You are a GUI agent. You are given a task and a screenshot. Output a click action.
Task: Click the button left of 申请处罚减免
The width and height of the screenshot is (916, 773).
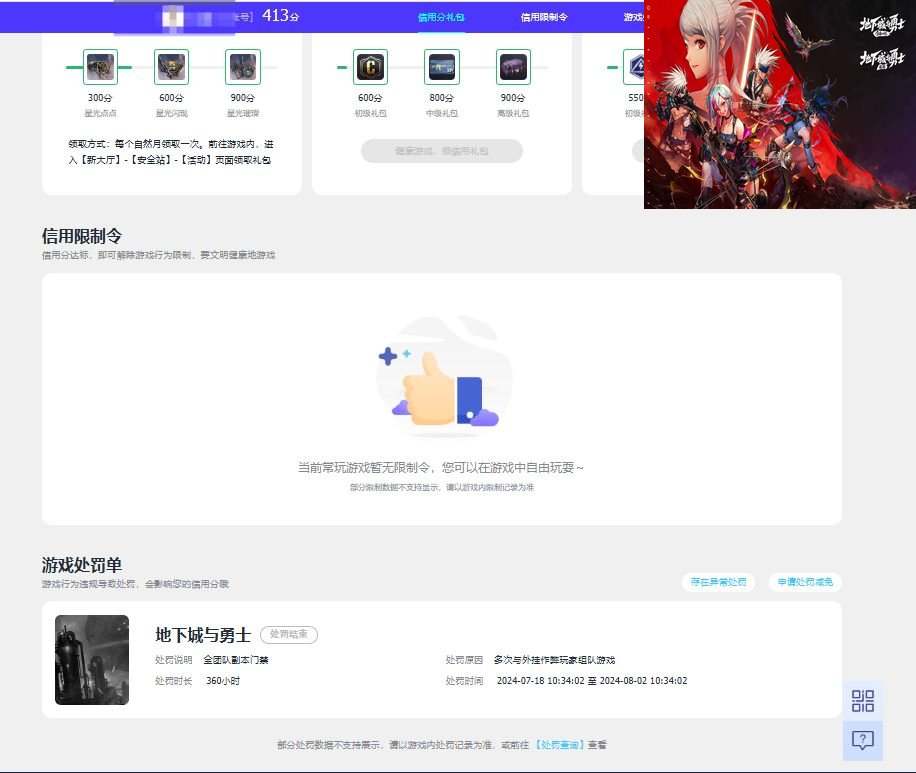tap(719, 582)
